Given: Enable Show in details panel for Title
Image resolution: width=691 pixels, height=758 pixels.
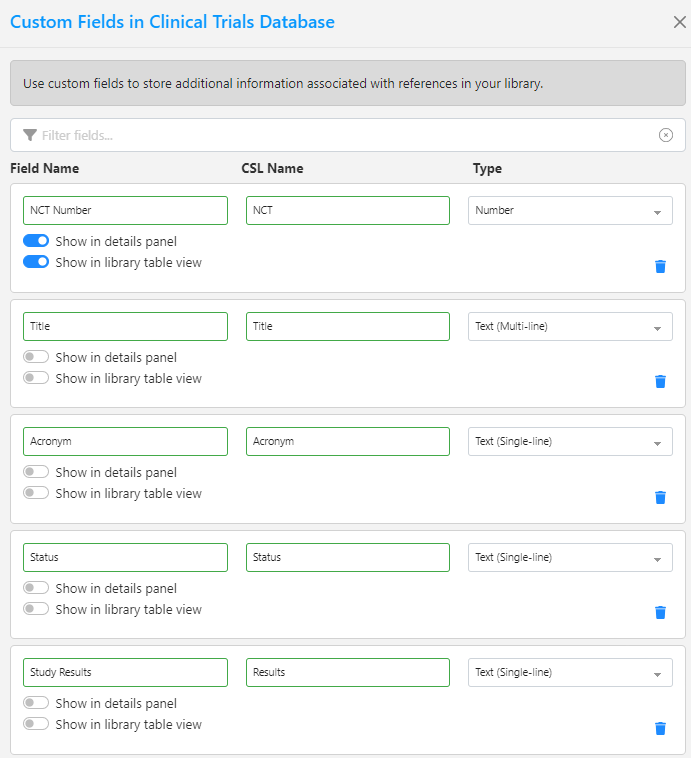Looking at the screenshot, I should pos(36,357).
